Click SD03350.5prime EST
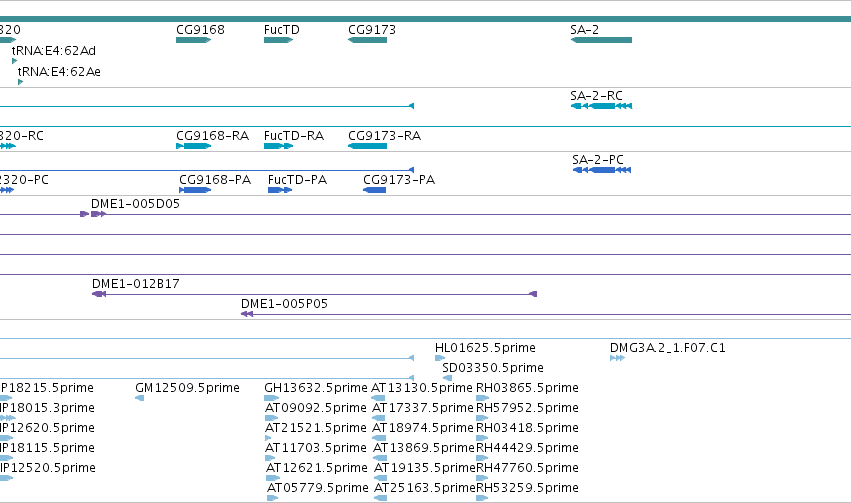851x503 pixels. click(x=447, y=378)
